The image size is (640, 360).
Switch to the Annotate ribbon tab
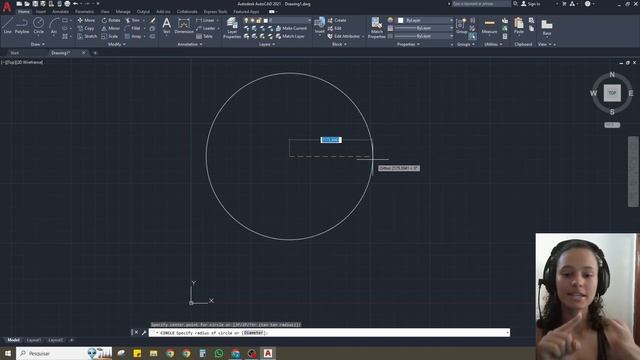(60, 12)
